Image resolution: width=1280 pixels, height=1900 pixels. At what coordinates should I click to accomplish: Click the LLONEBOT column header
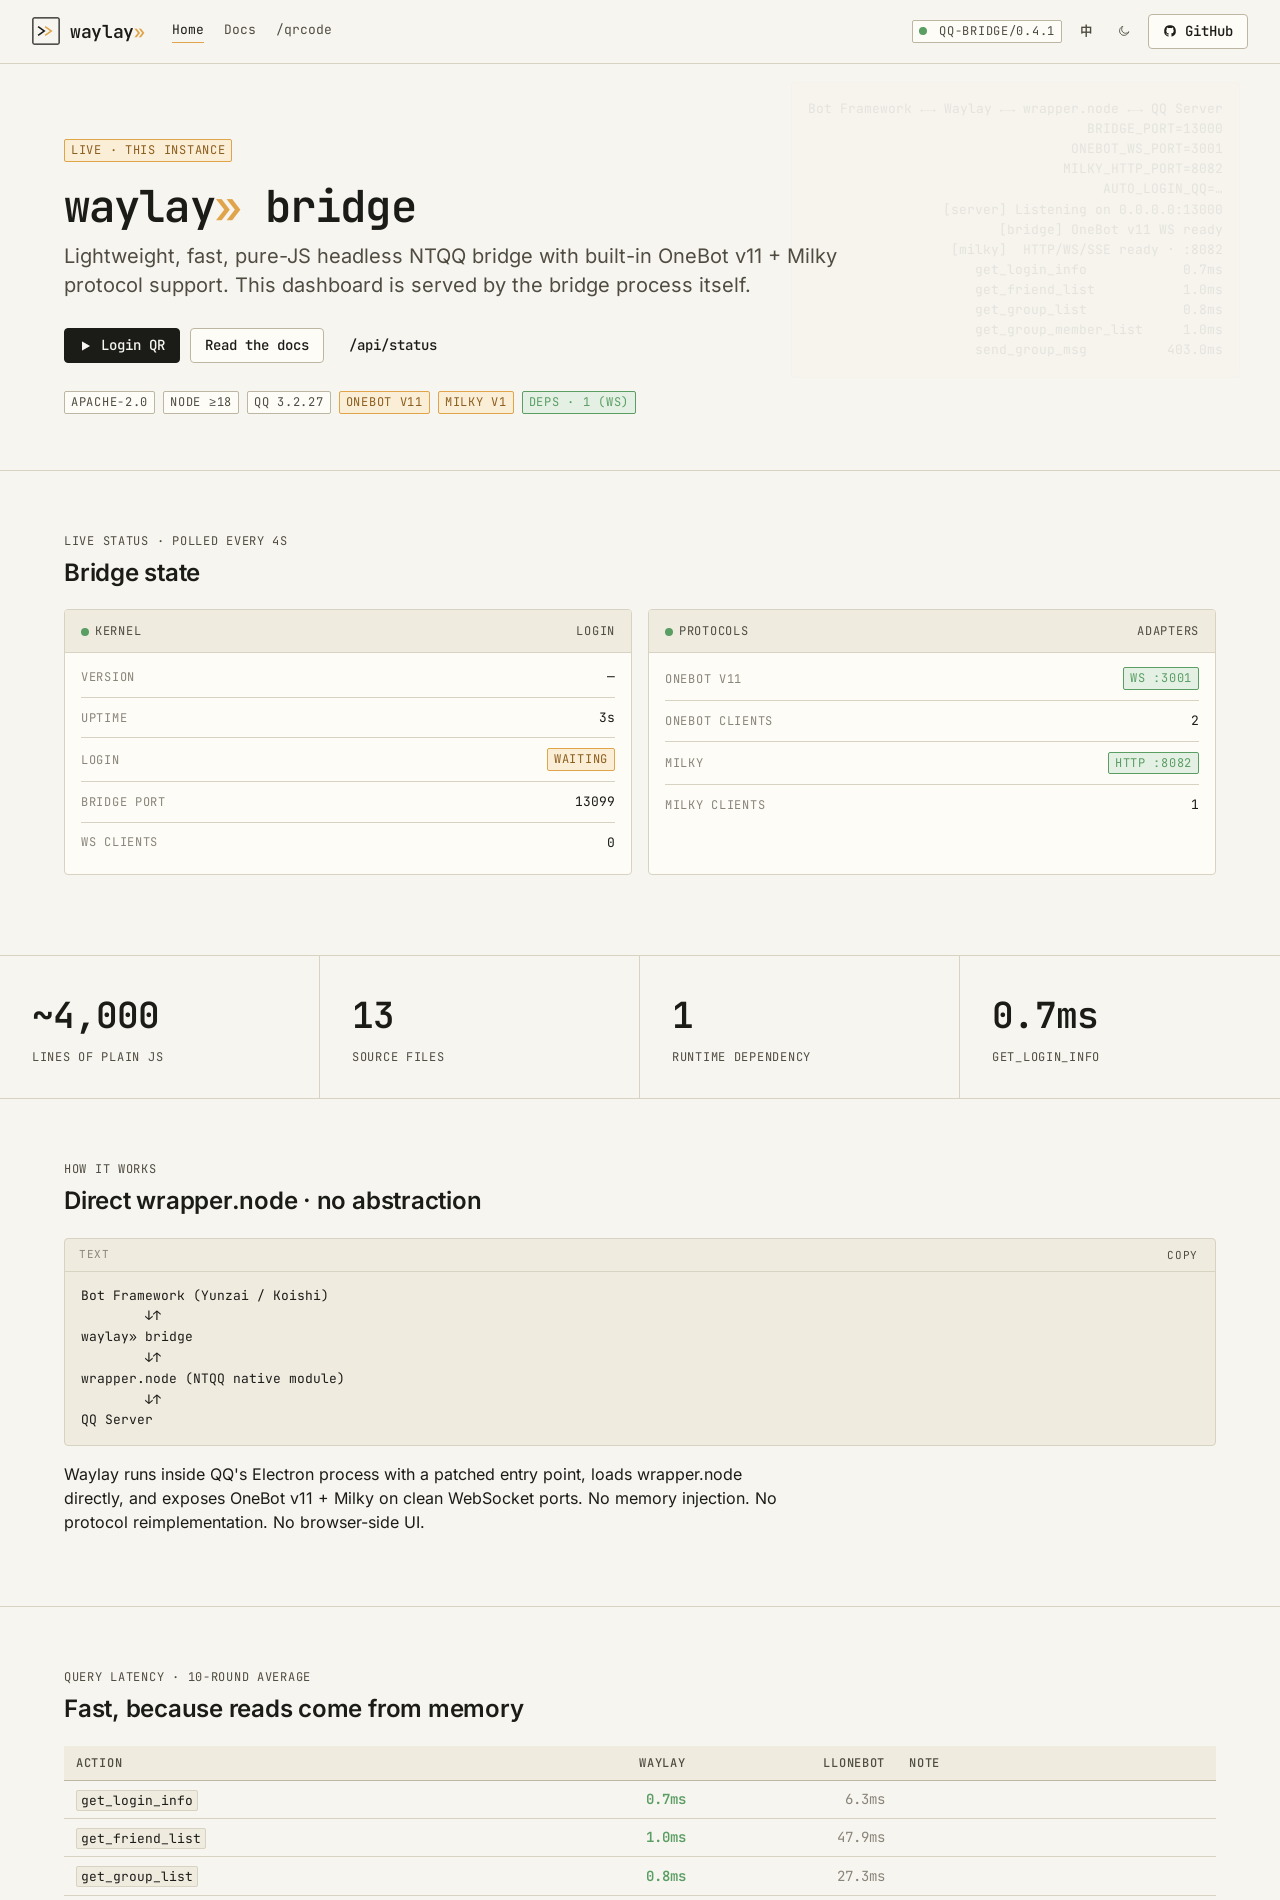854,1763
